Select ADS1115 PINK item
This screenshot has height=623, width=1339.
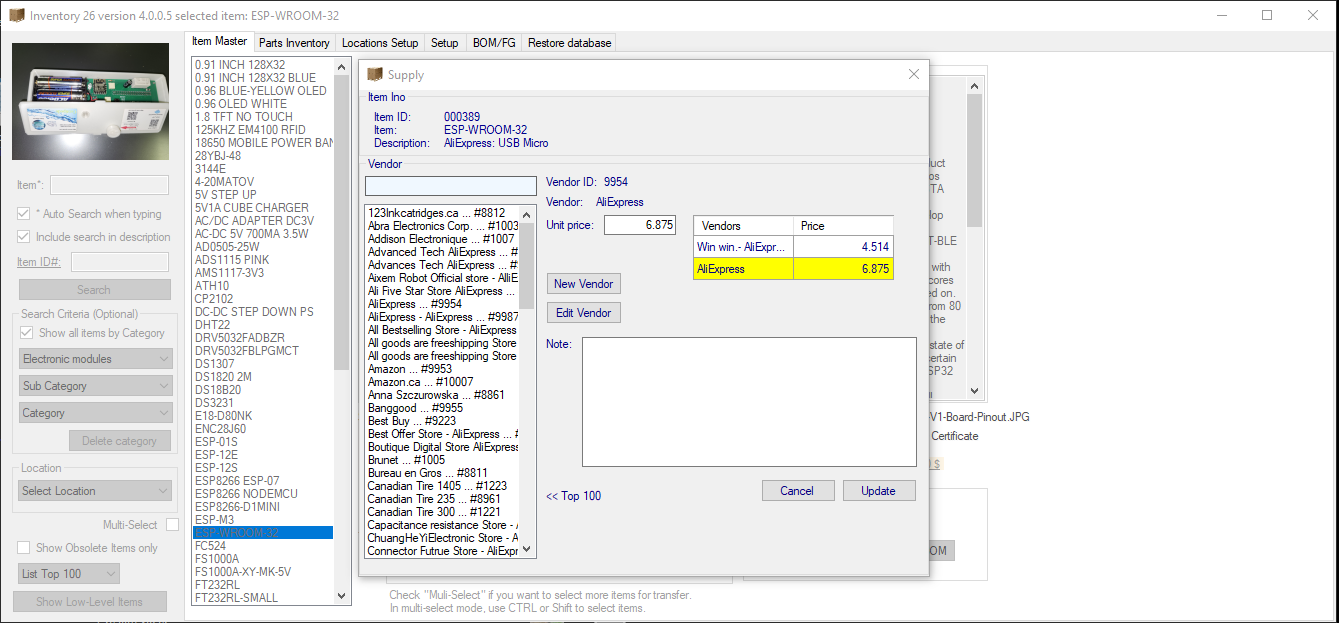point(263,260)
